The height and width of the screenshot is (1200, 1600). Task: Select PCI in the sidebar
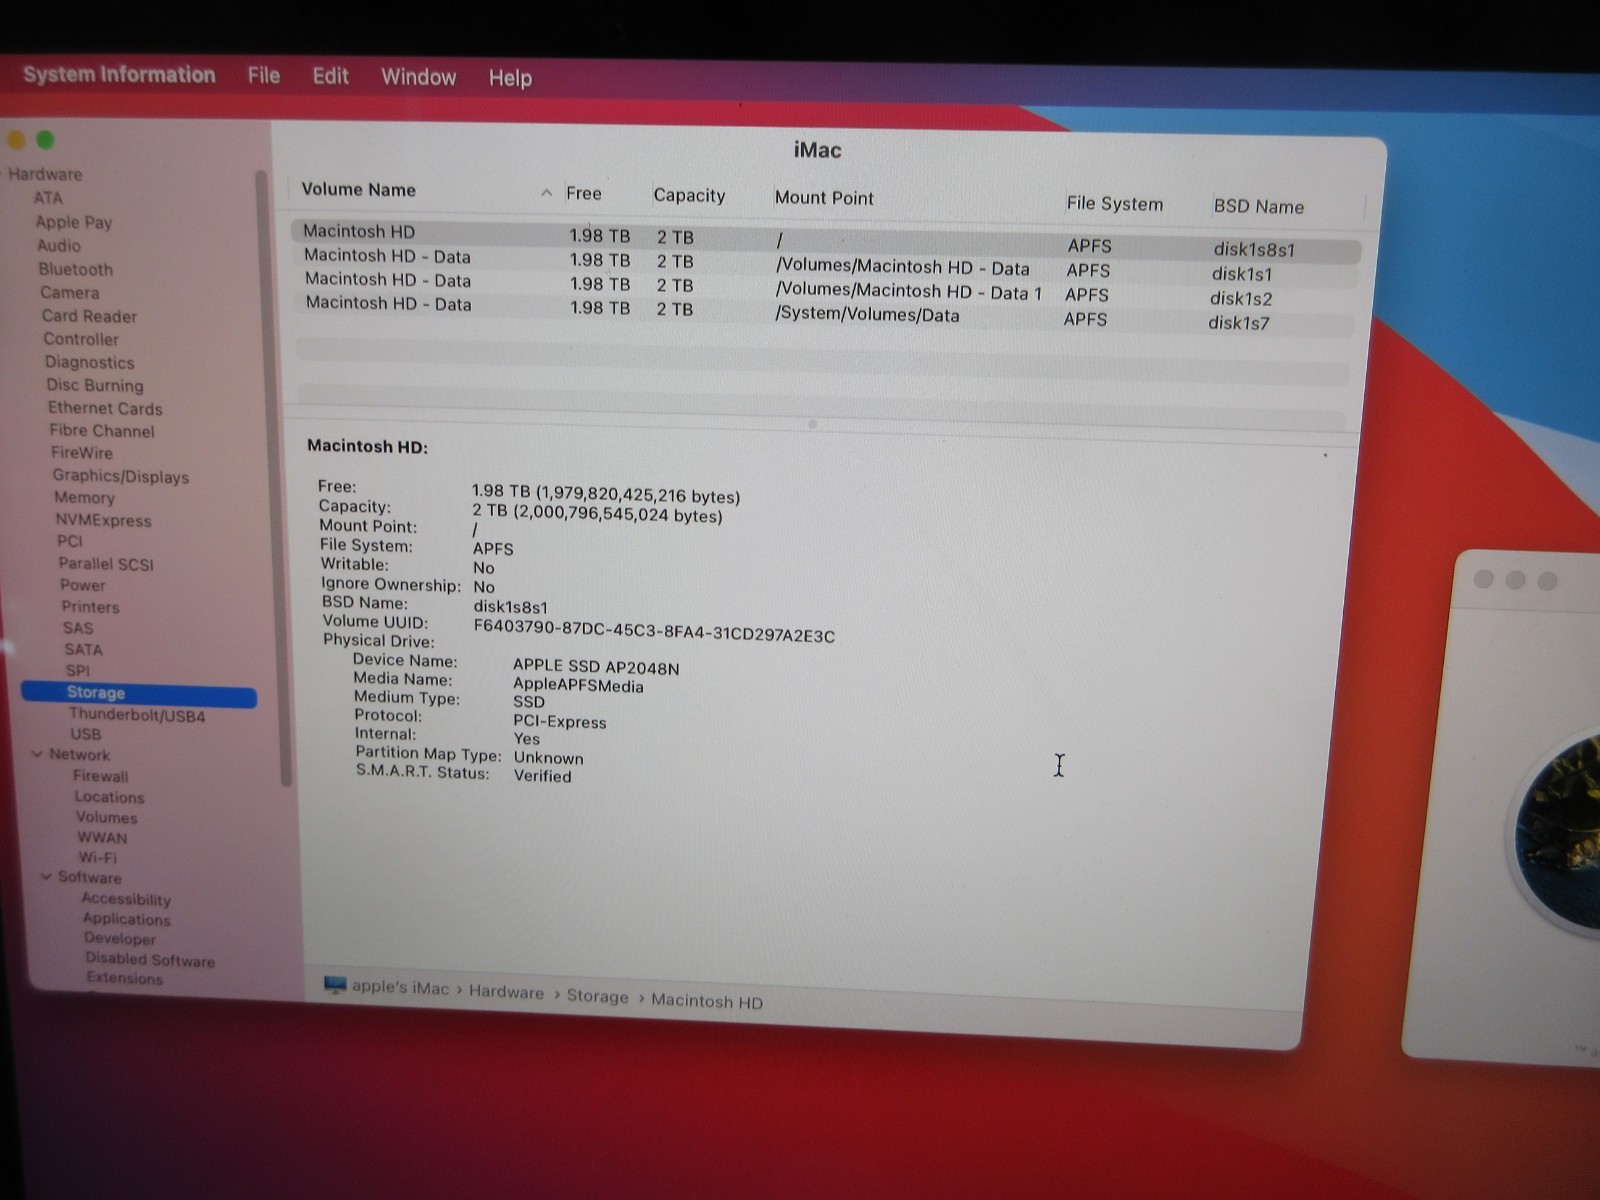[x=70, y=541]
